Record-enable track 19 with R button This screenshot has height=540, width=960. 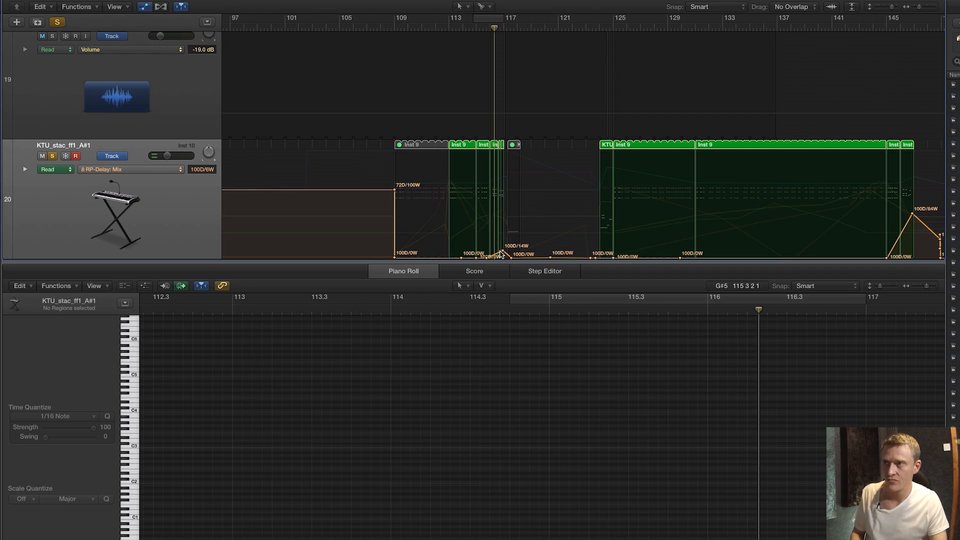pyautogui.click(x=75, y=36)
